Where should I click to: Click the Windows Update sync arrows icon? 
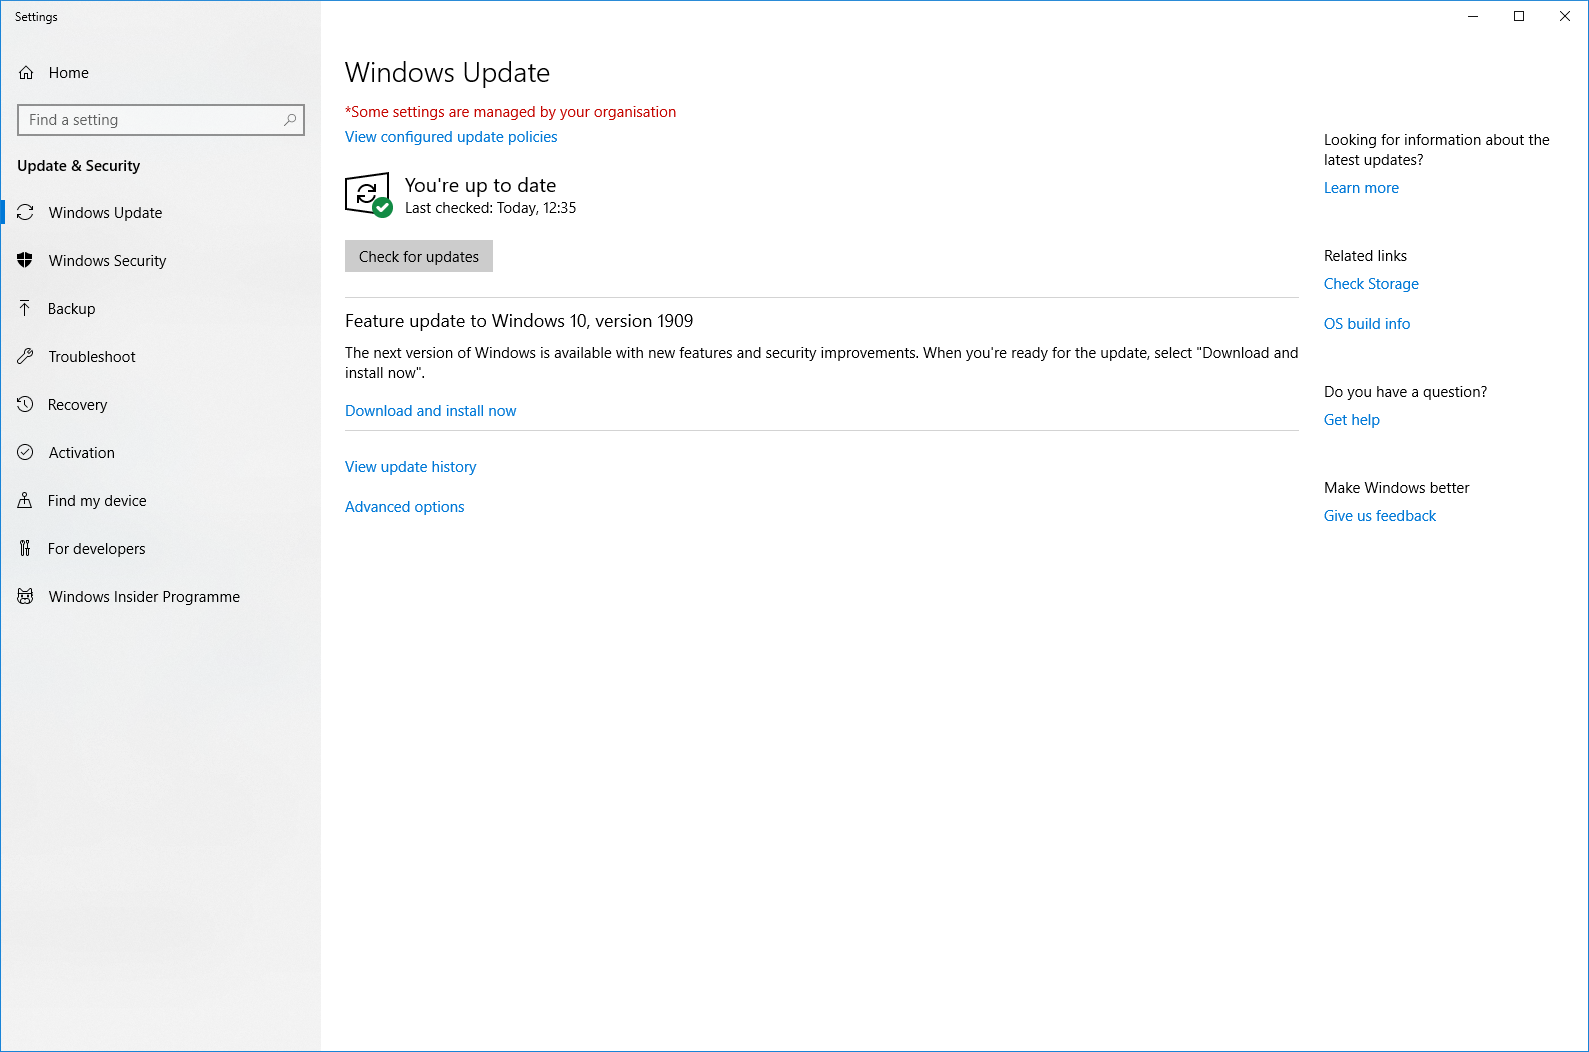[x=25, y=213]
